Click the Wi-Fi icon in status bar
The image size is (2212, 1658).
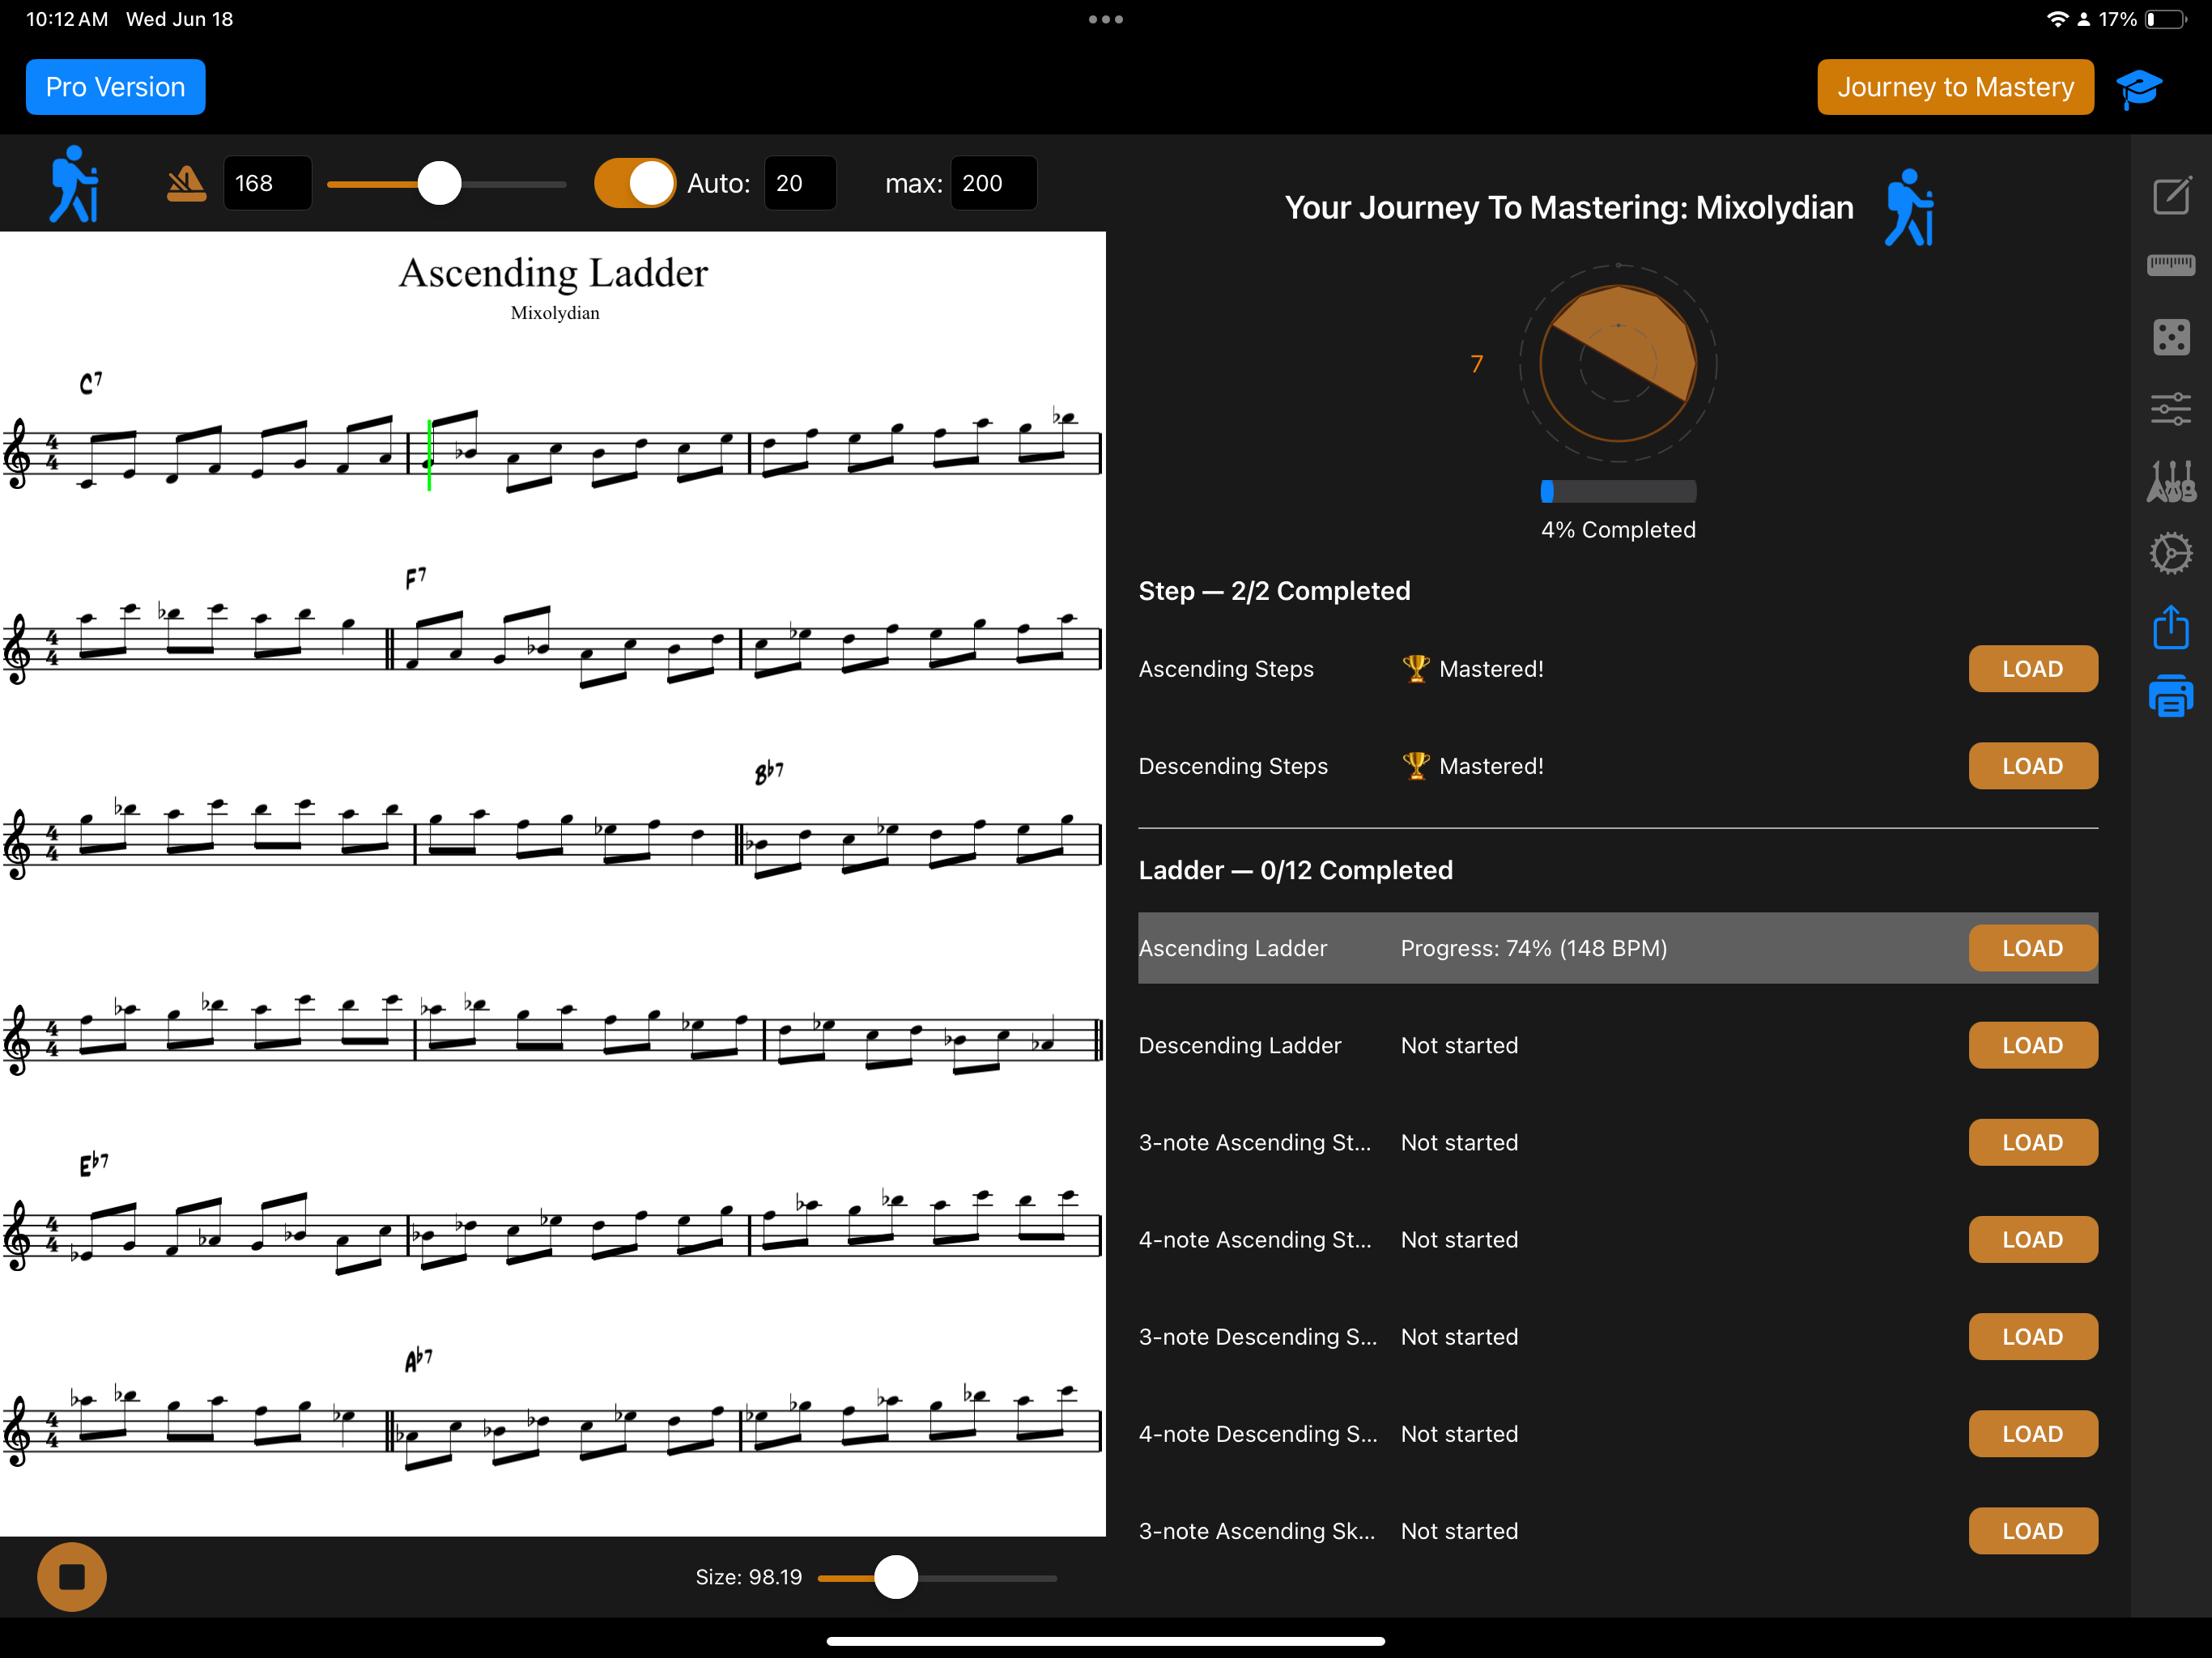coord(2057,19)
